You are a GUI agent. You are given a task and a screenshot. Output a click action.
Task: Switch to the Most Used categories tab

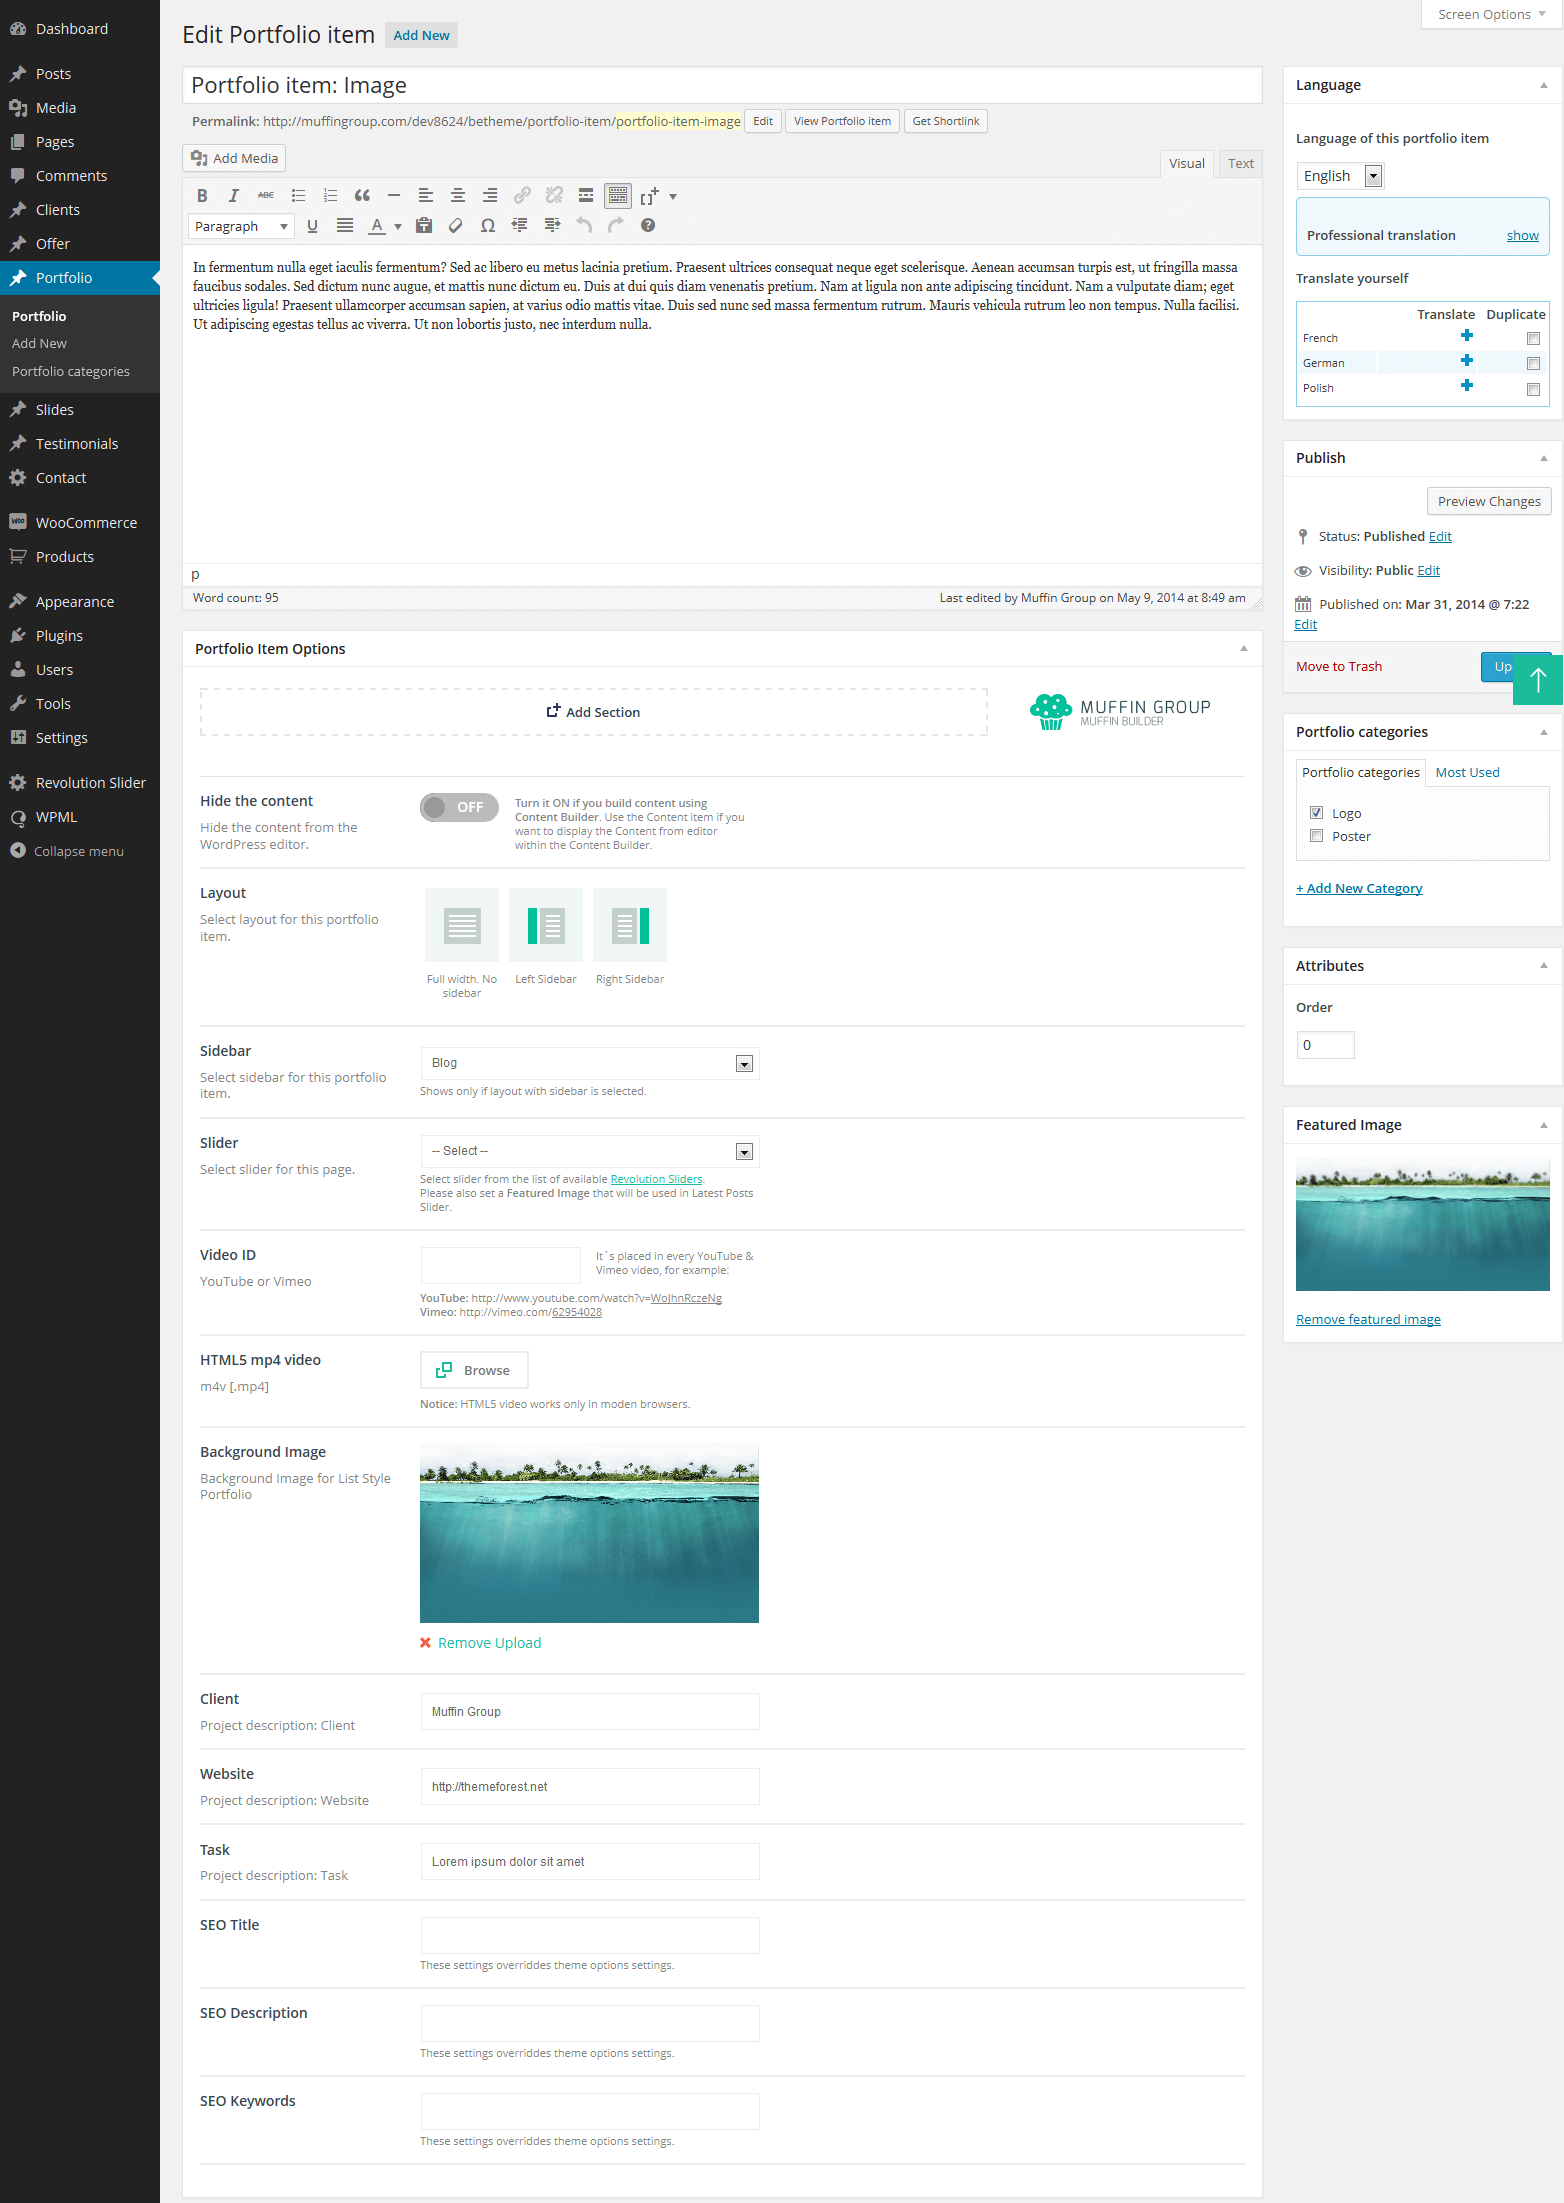point(1467,773)
